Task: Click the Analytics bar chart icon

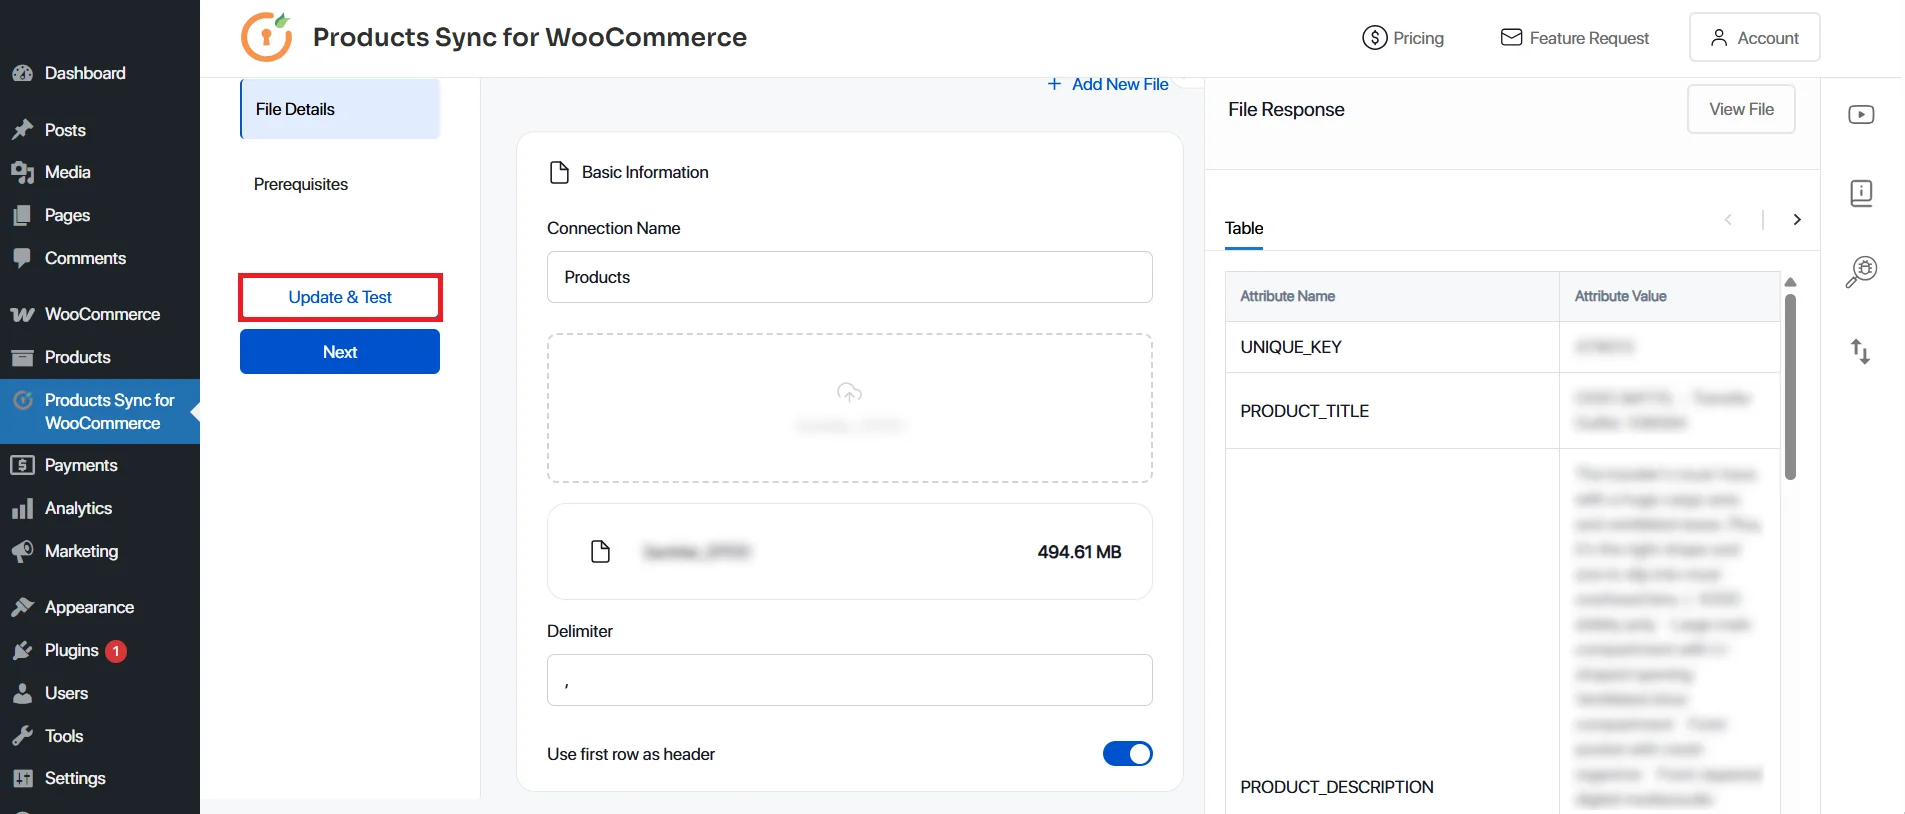Action: point(22,508)
